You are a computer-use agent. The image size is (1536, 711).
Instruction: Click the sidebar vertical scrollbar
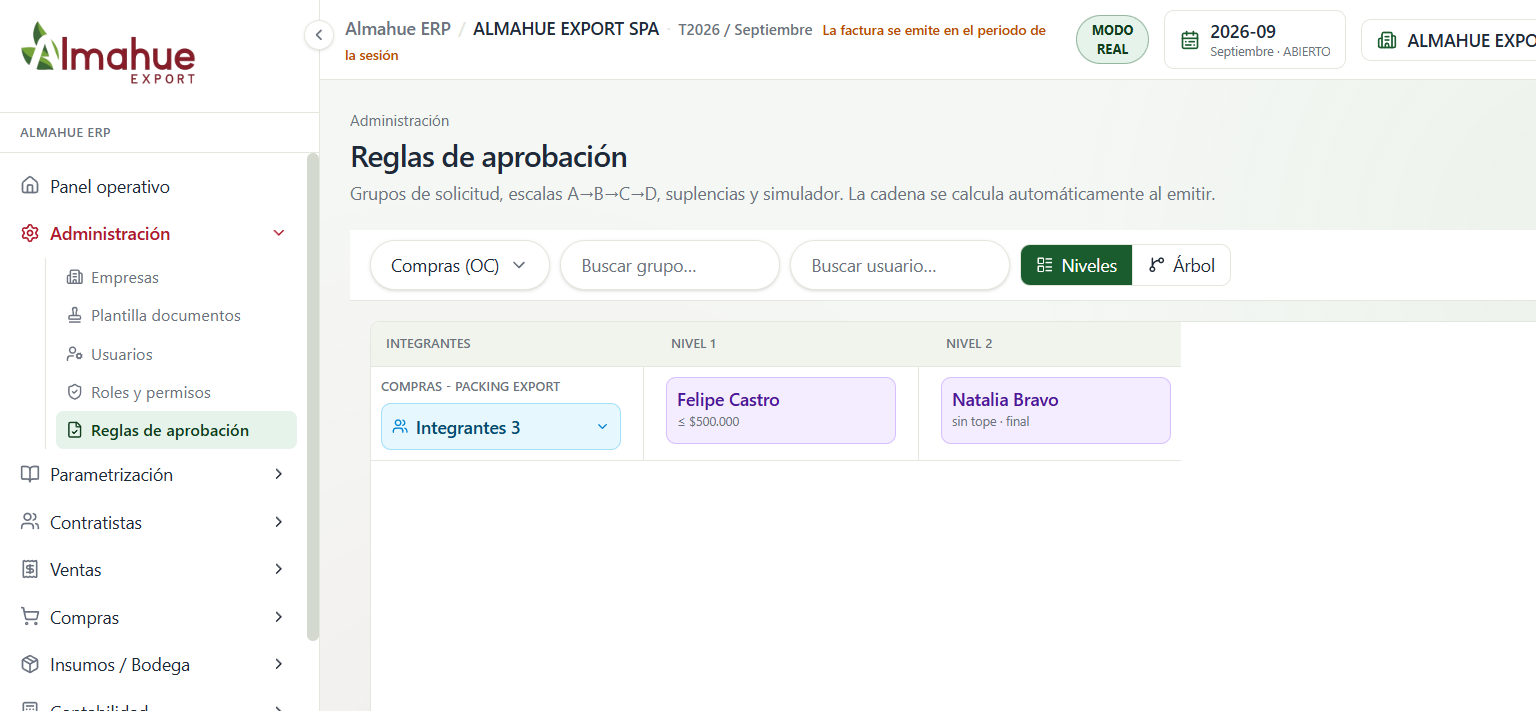pos(313,396)
